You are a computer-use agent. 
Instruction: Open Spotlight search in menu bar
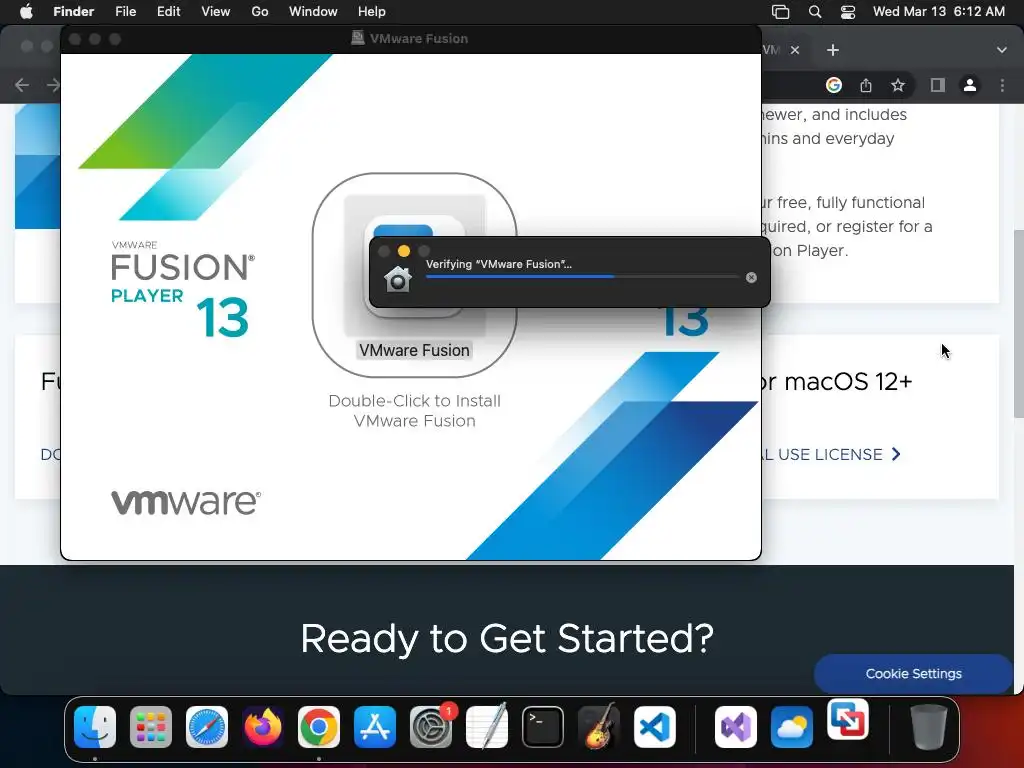pos(814,12)
